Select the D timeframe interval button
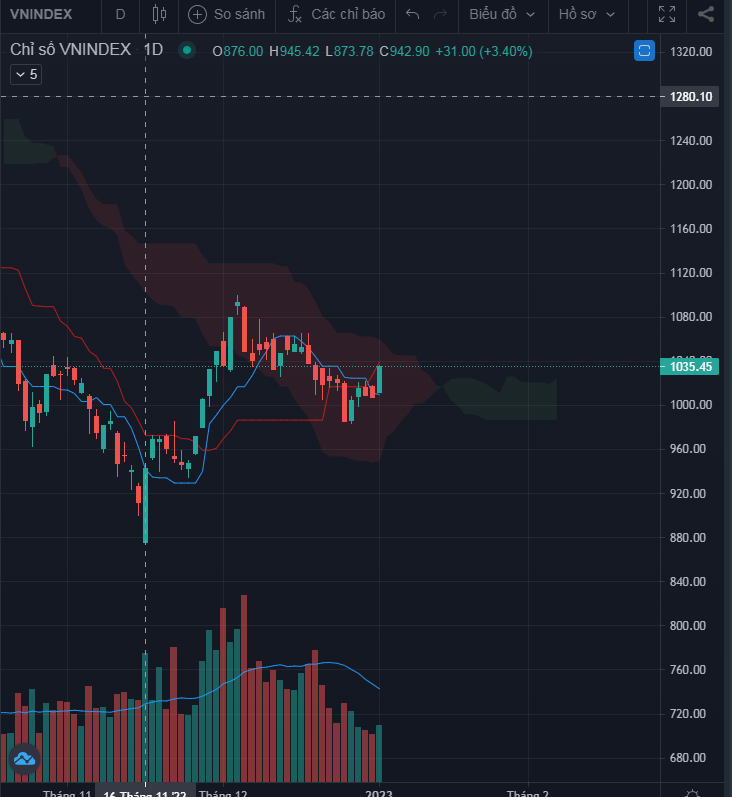This screenshot has width=732, height=797. 120,14
